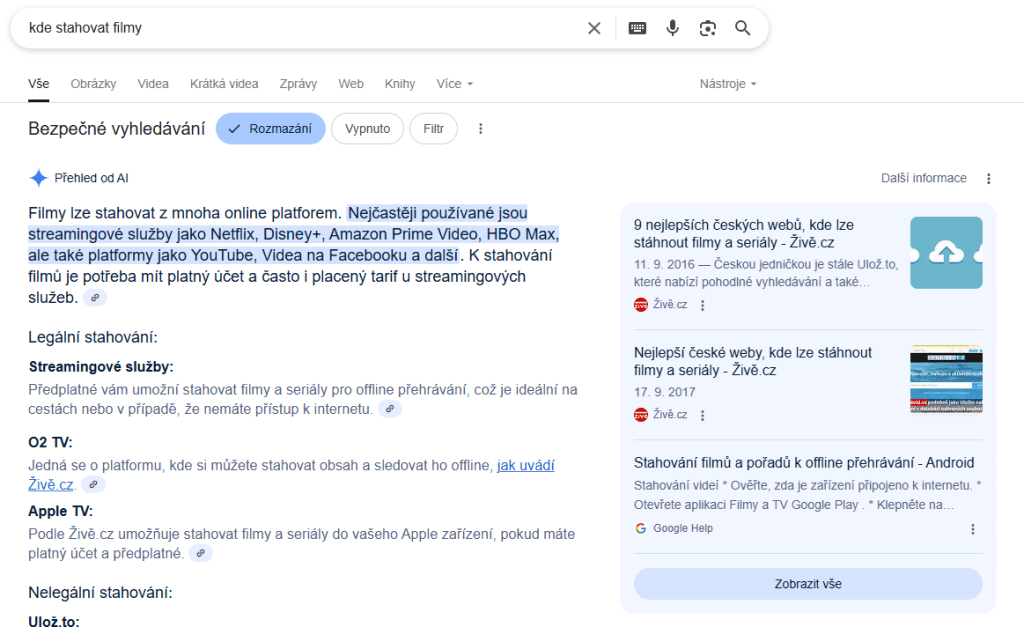Switch to the Web tab
The height and width of the screenshot is (627, 1024).
click(x=351, y=84)
